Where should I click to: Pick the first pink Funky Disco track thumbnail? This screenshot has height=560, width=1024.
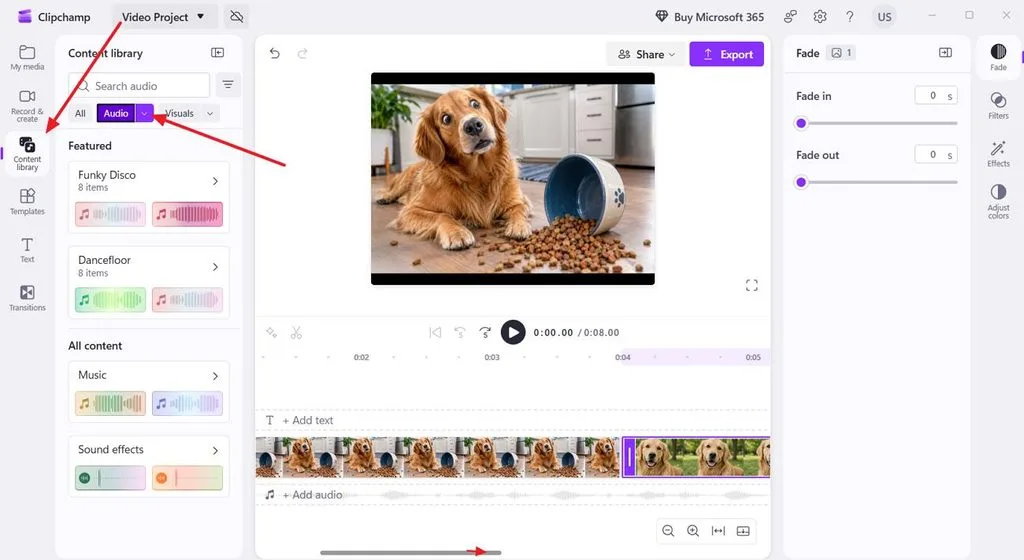(110, 214)
